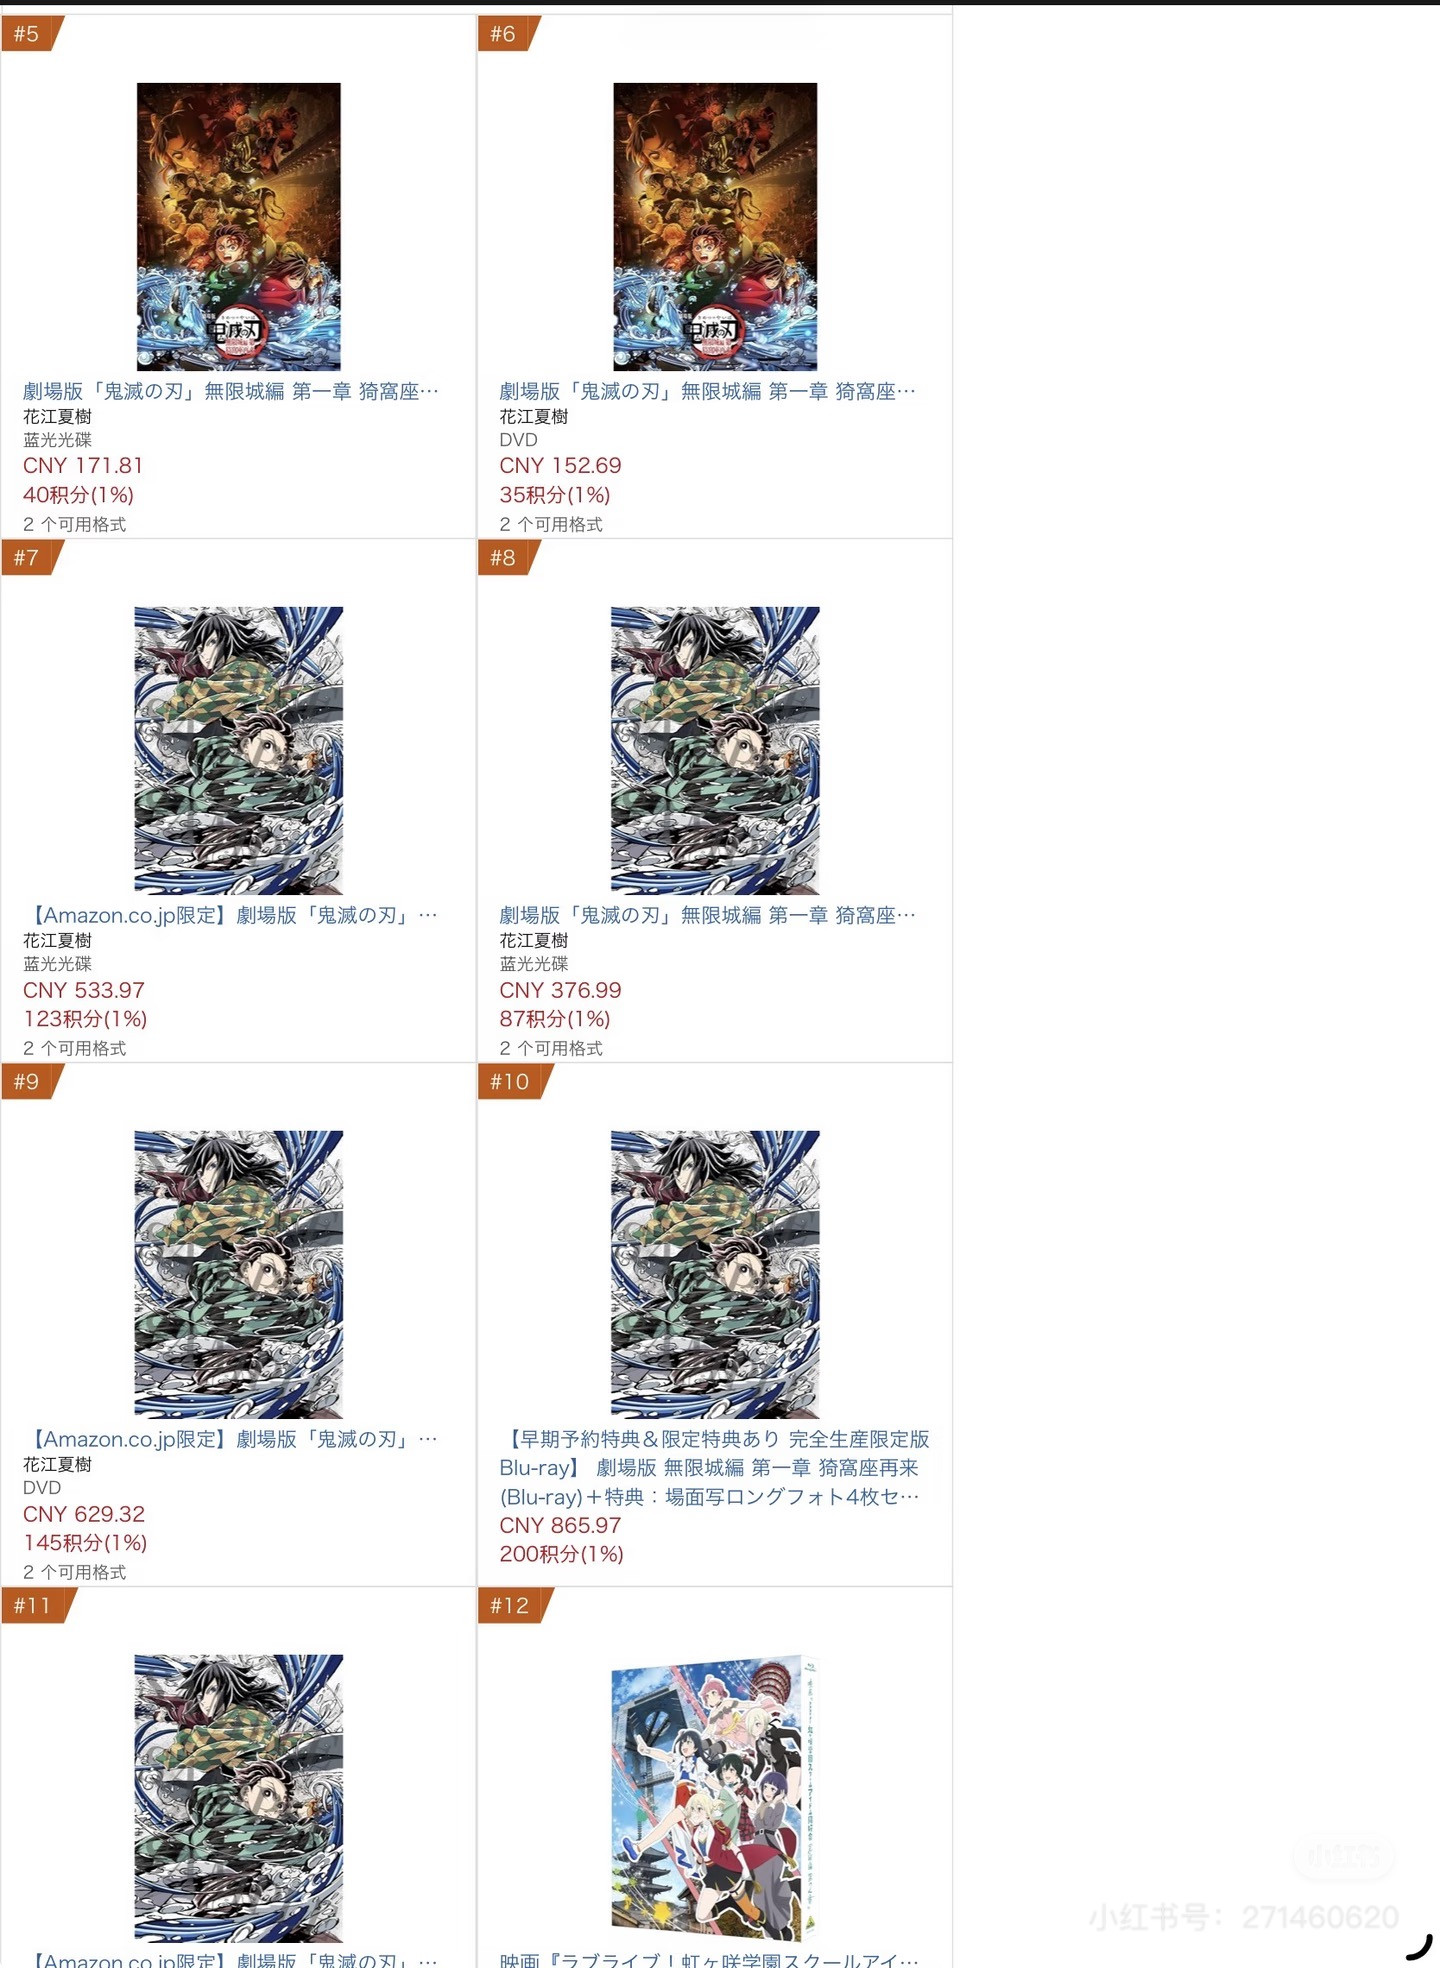1440x1968 pixels.
Task: Open the #10 早期予約特典 Blu-ray title link
Action: pos(714,1468)
